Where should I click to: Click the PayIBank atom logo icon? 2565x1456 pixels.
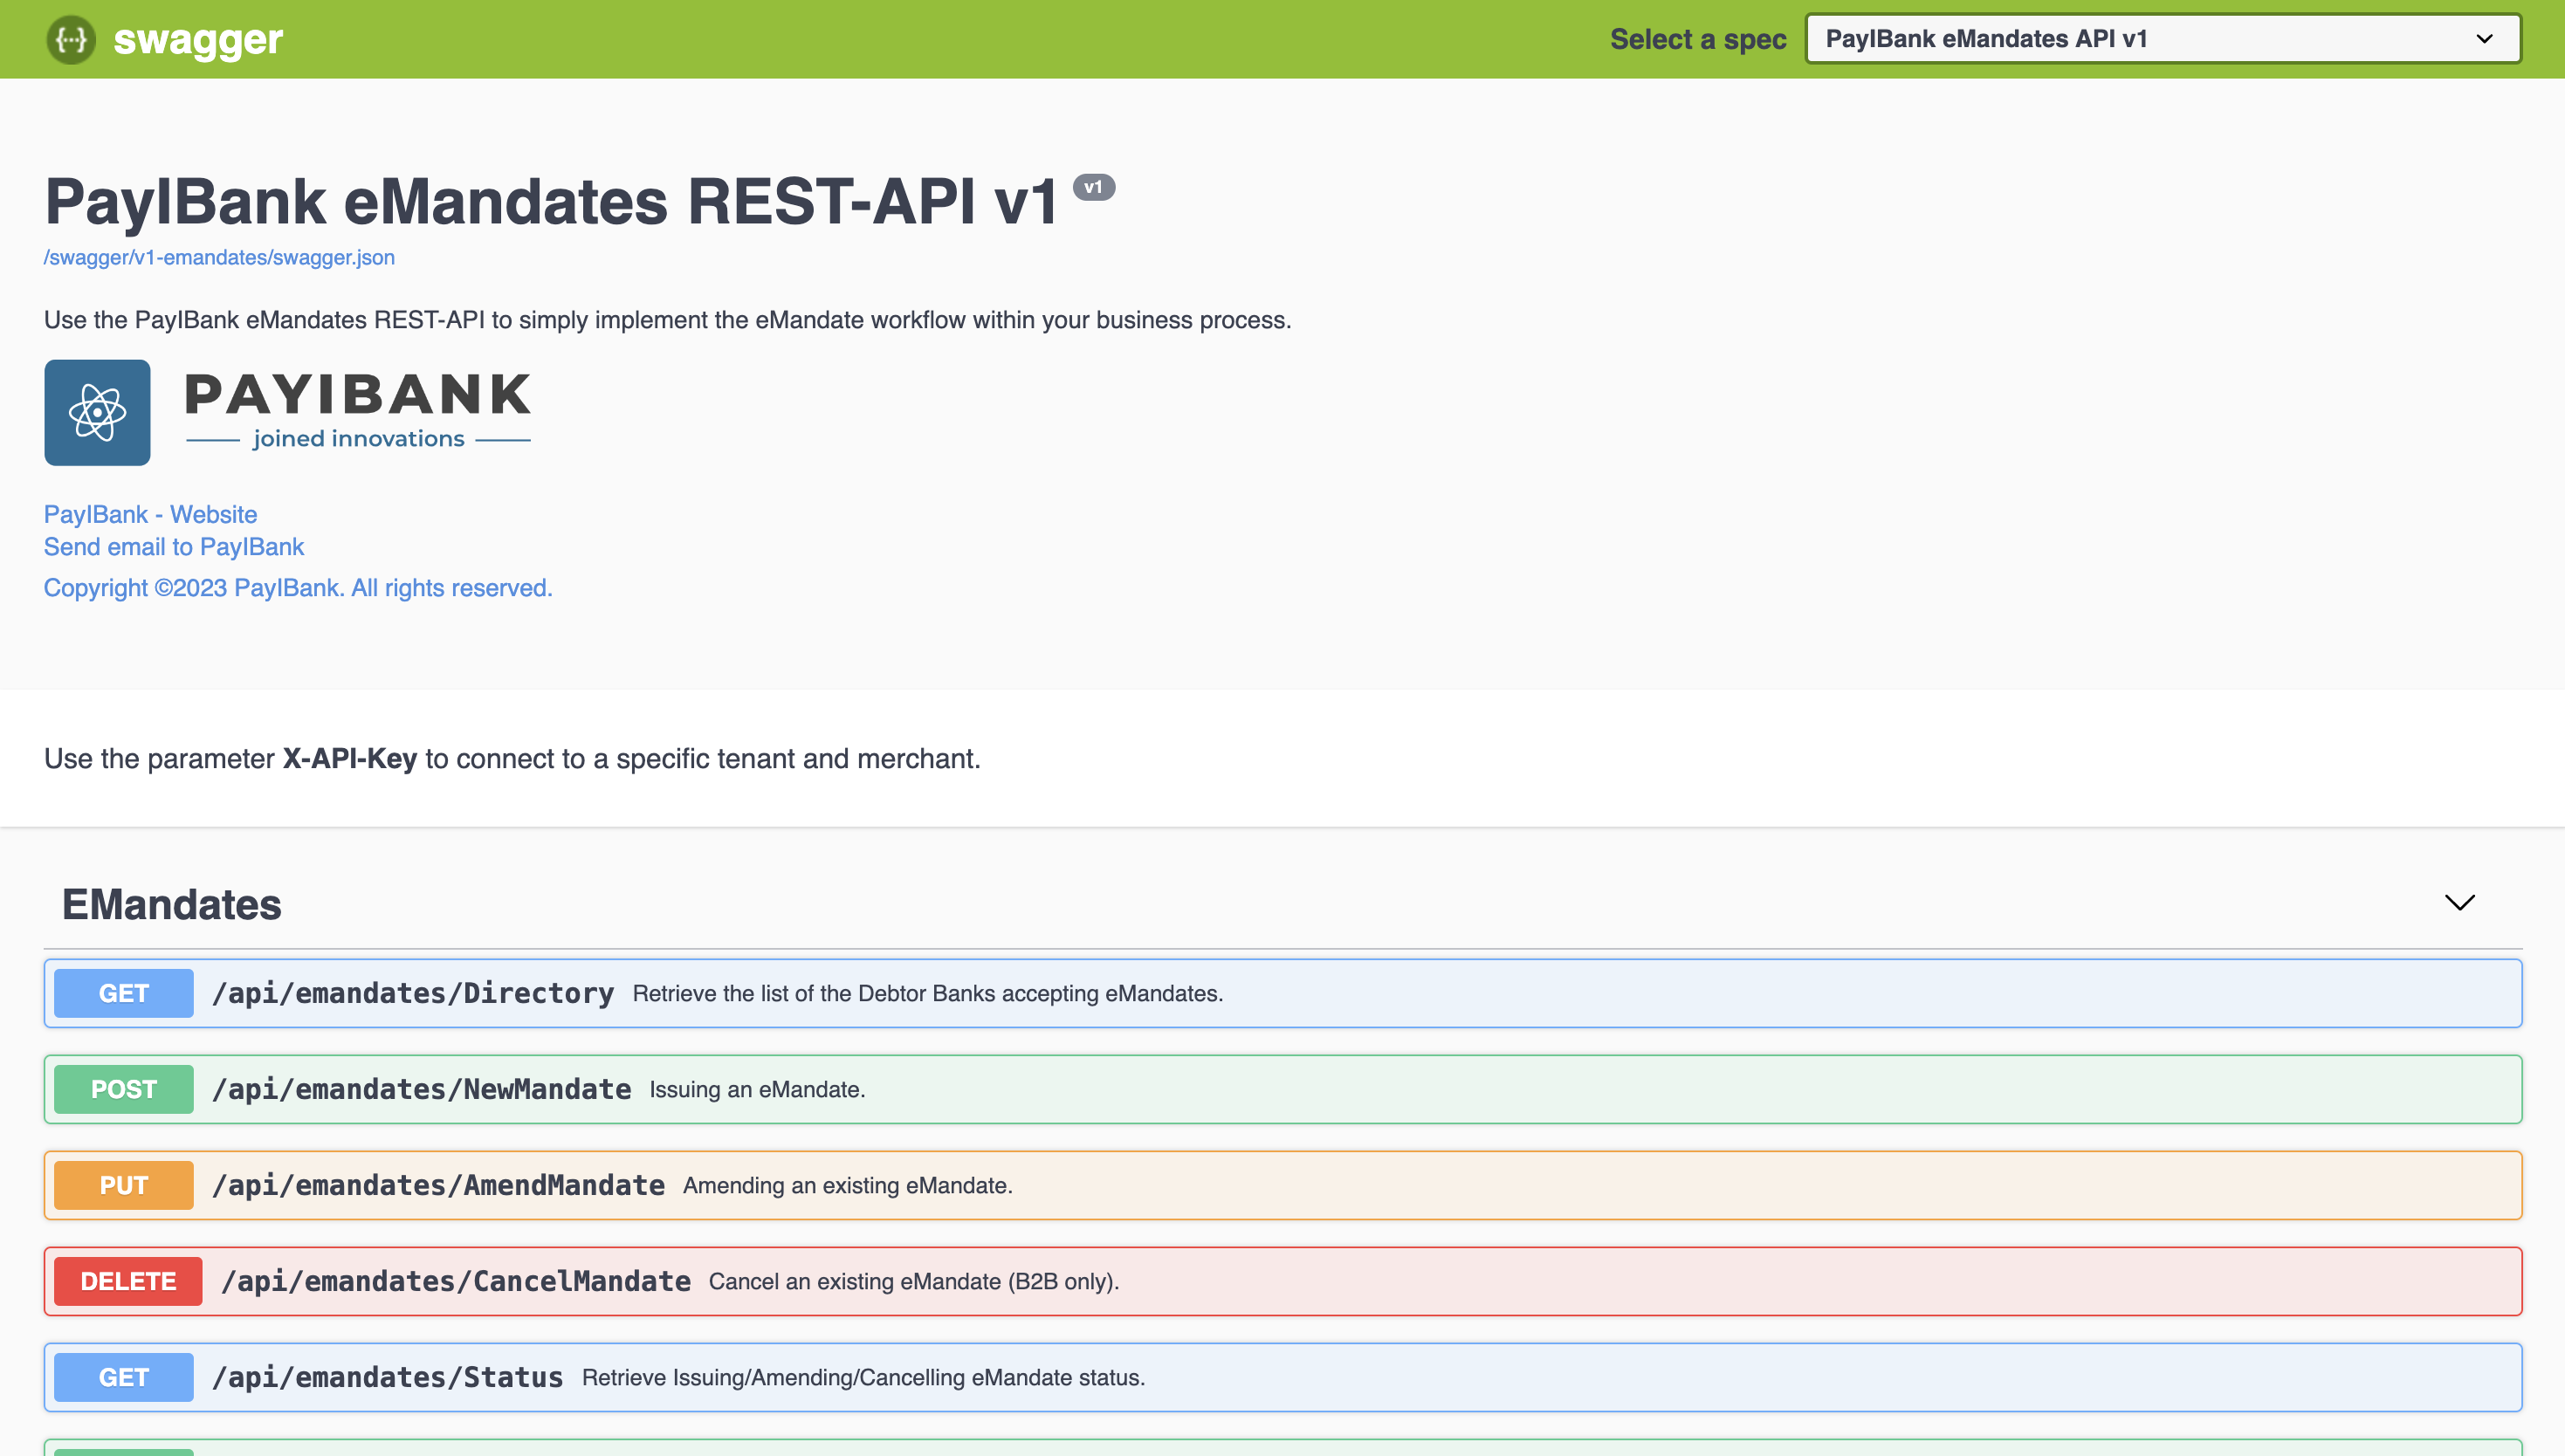[97, 412]
